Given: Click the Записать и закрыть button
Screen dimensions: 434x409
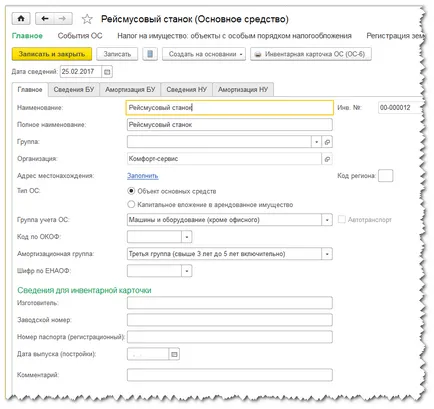Looking at the screenshot, I should coord(52,54).
